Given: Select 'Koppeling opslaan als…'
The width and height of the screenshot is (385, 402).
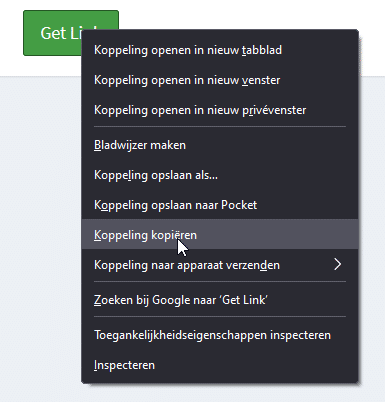Looking at the screenshot, I should point(220,175).
